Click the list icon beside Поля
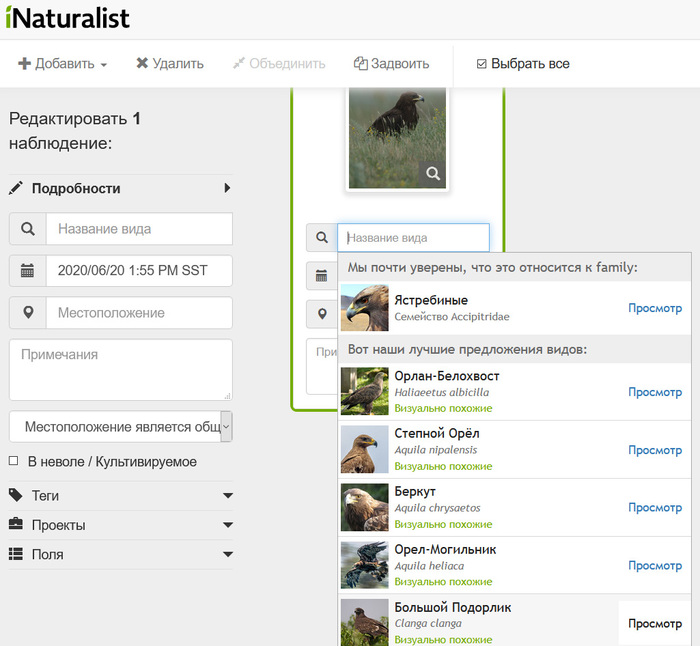 point(16,554)
